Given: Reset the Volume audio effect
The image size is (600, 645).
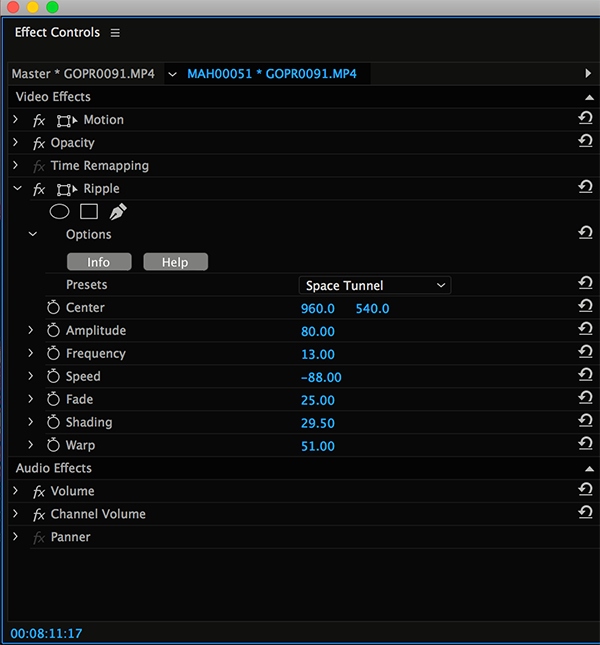Looking at the screenshot, I should [x=585, y=491].
